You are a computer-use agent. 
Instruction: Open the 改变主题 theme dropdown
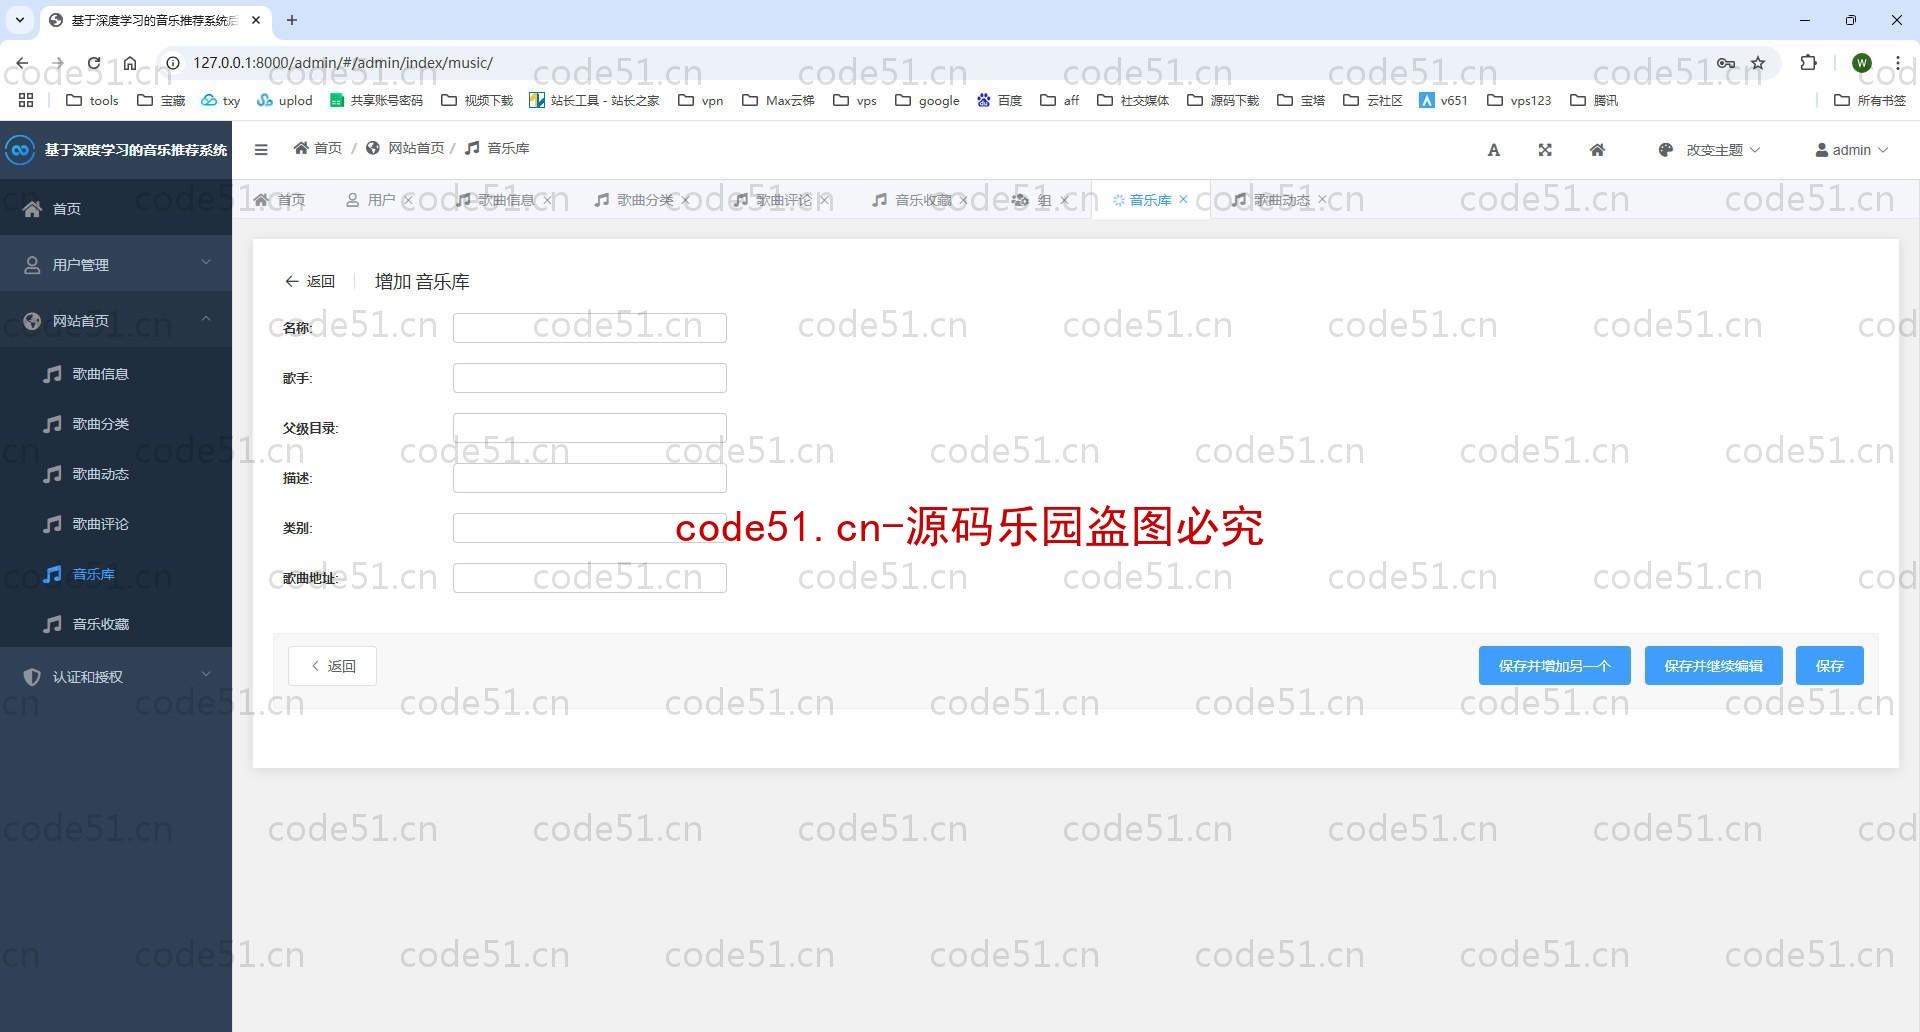tap(1709, 150)
